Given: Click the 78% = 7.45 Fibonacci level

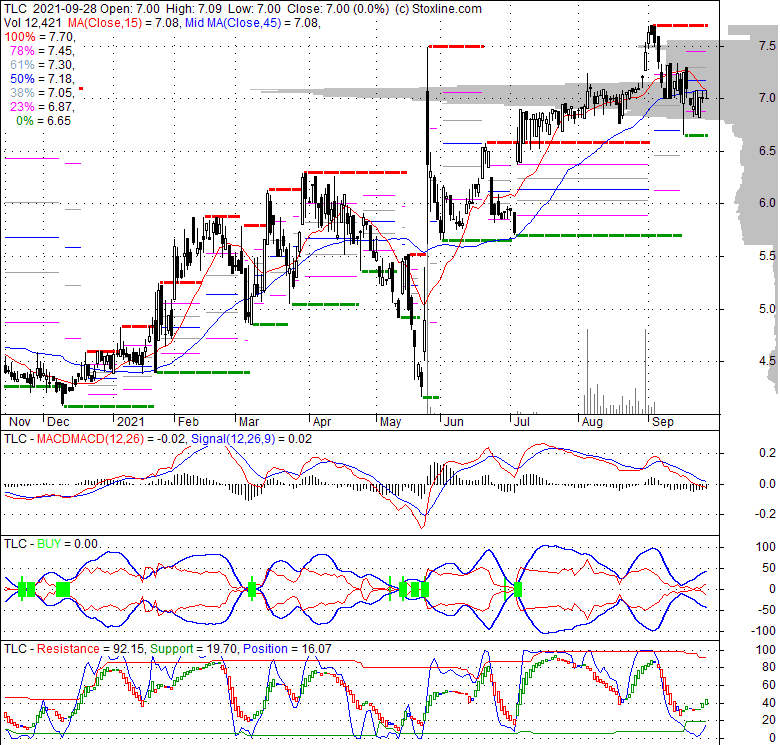Looking at the screenshot, I should tap(42, 51).
